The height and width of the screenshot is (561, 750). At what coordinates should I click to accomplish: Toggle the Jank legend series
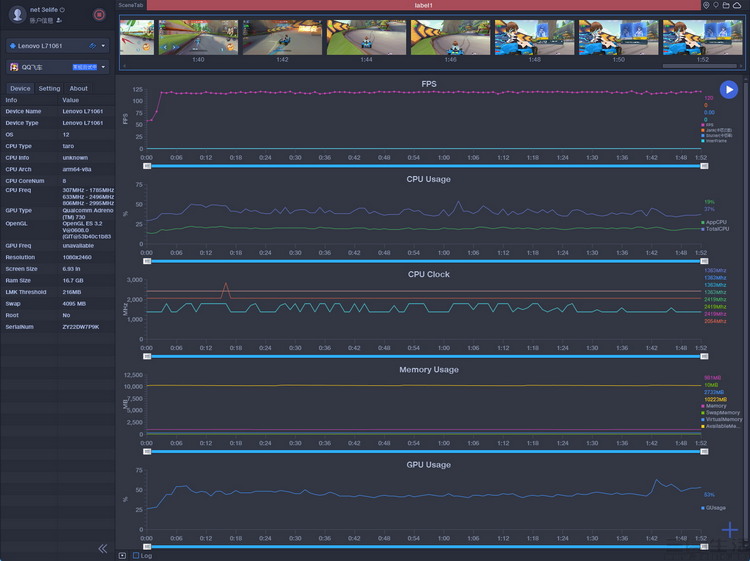tap(717, 130)
